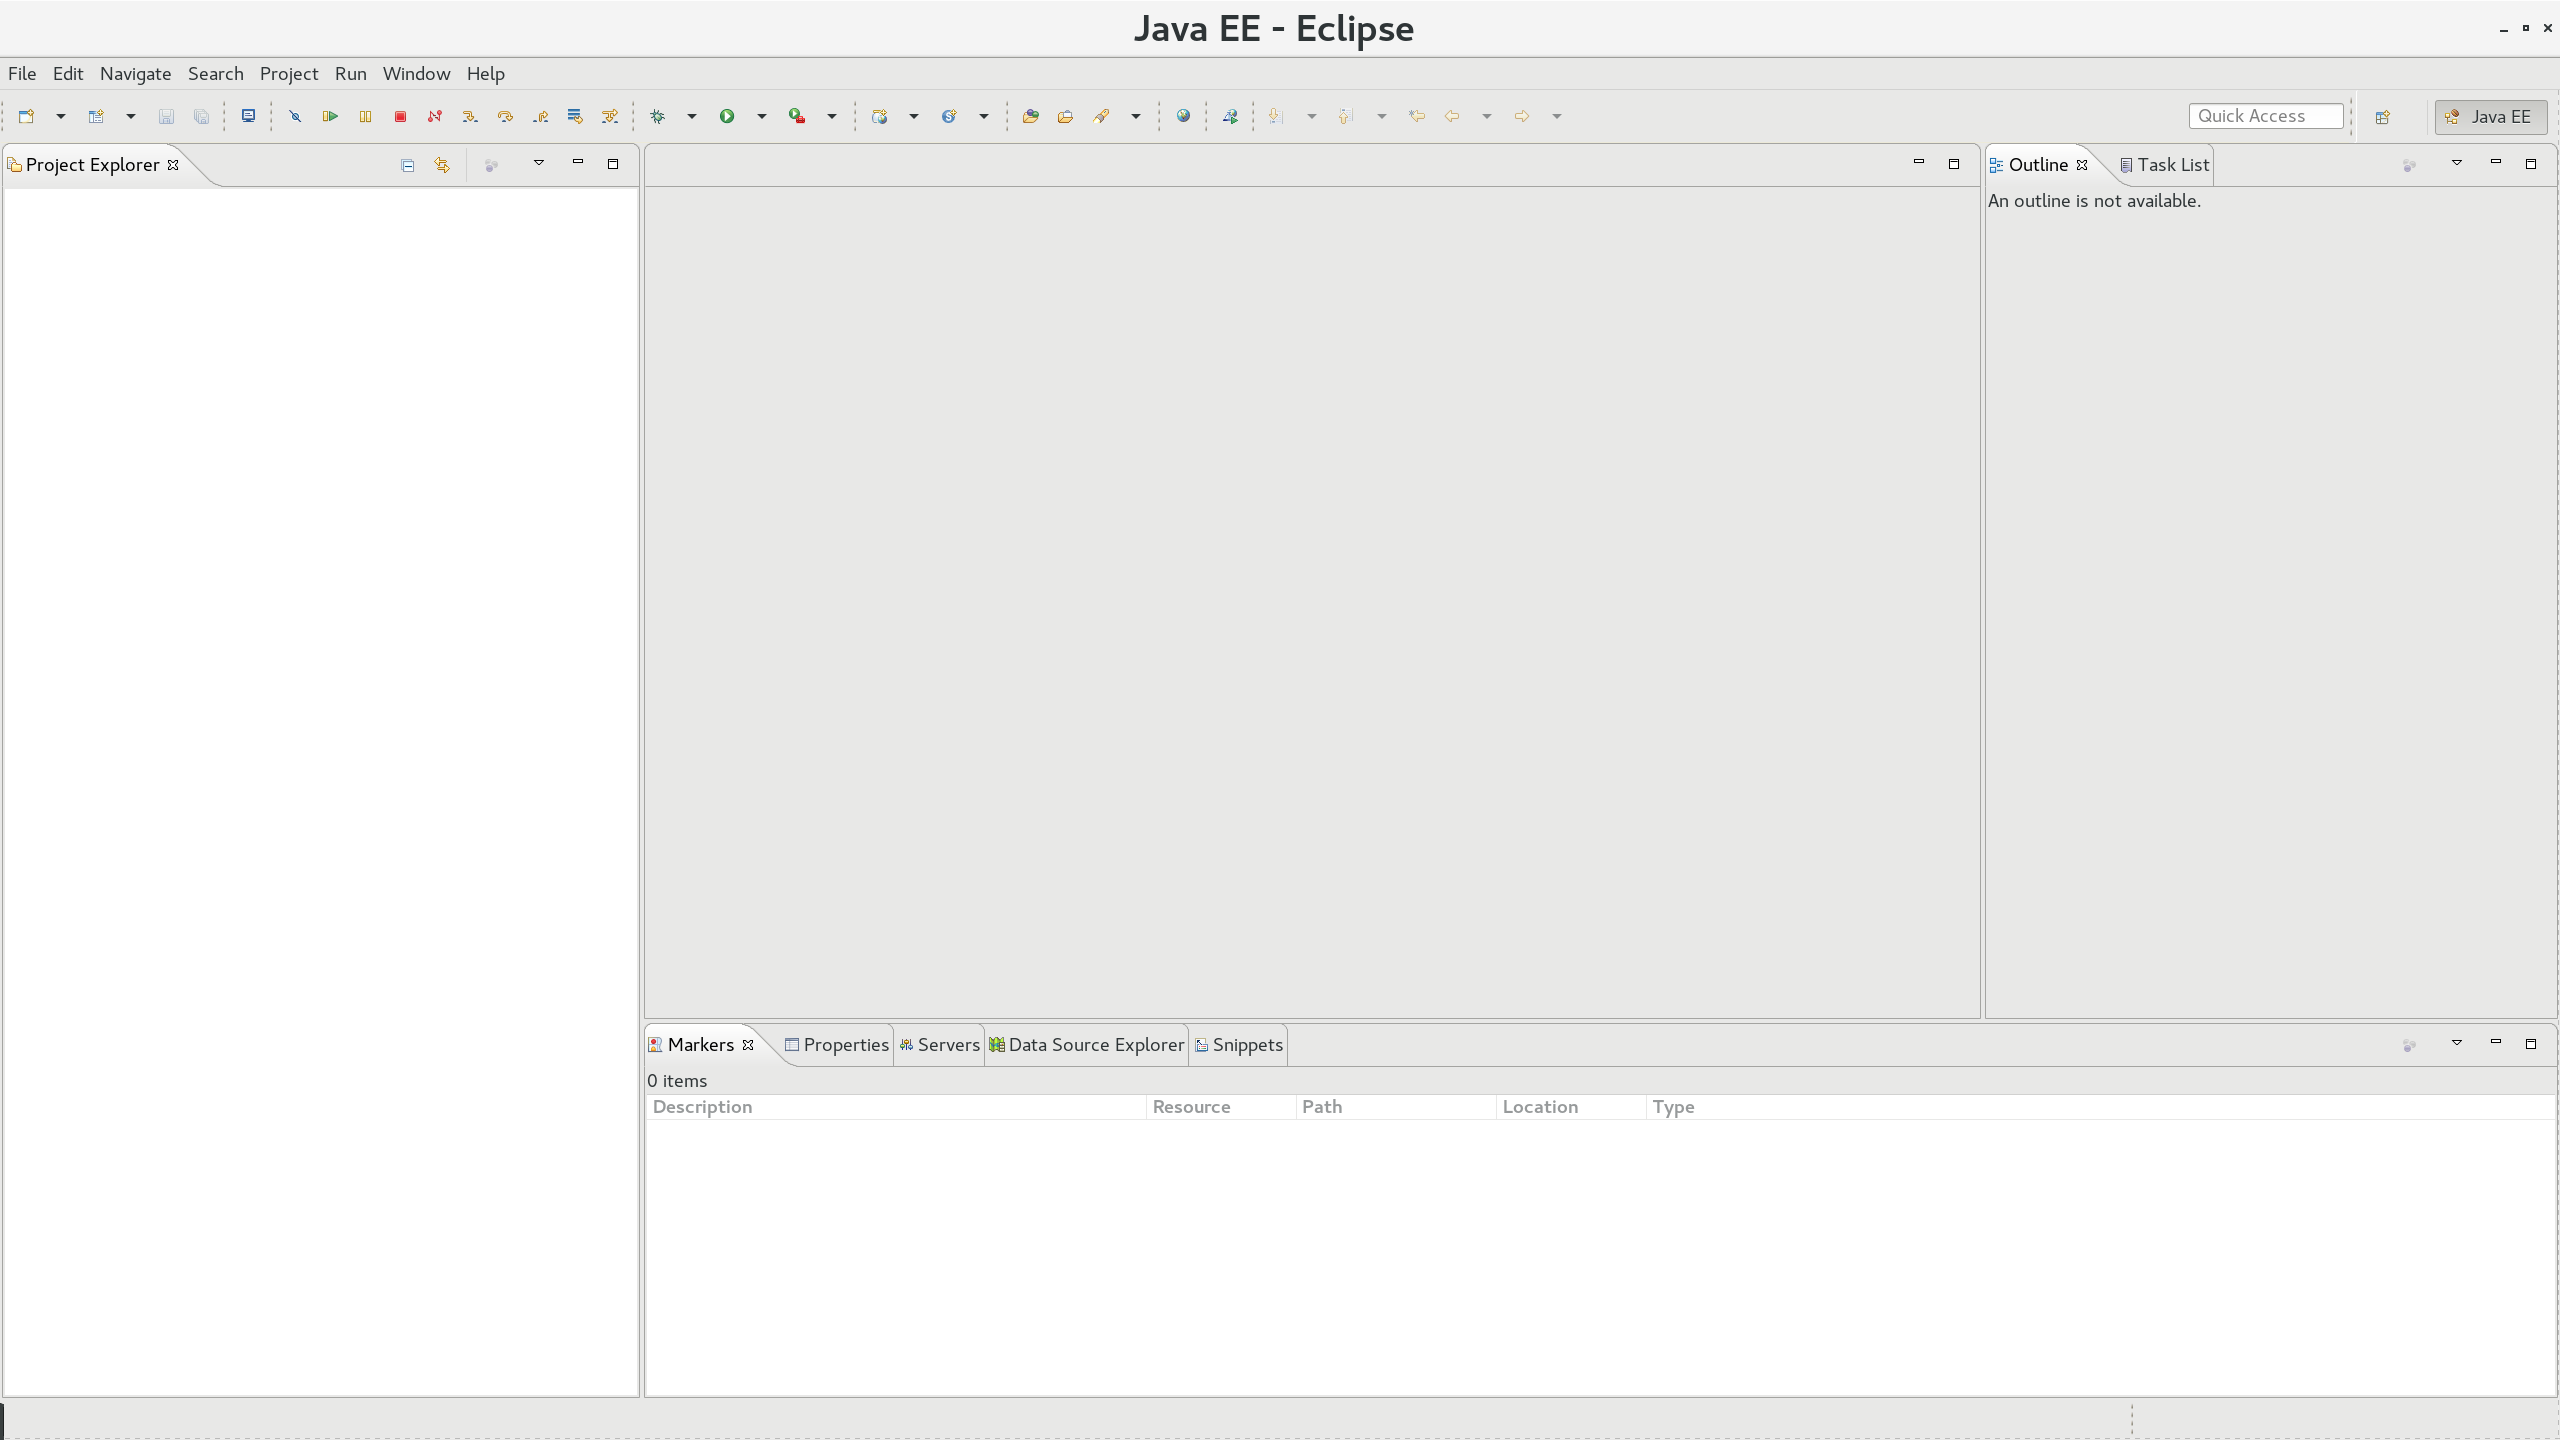Click the Skip All Breakpoints icon
This screenshot has height=1440, width=2560.
point(295,116)
